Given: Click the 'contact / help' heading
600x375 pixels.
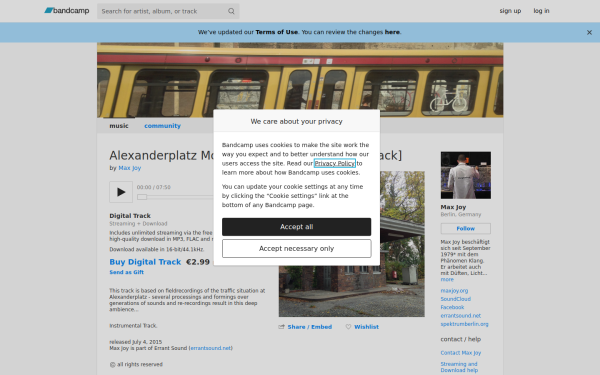Looking at the screenshot, I should (x=460, y=339).
